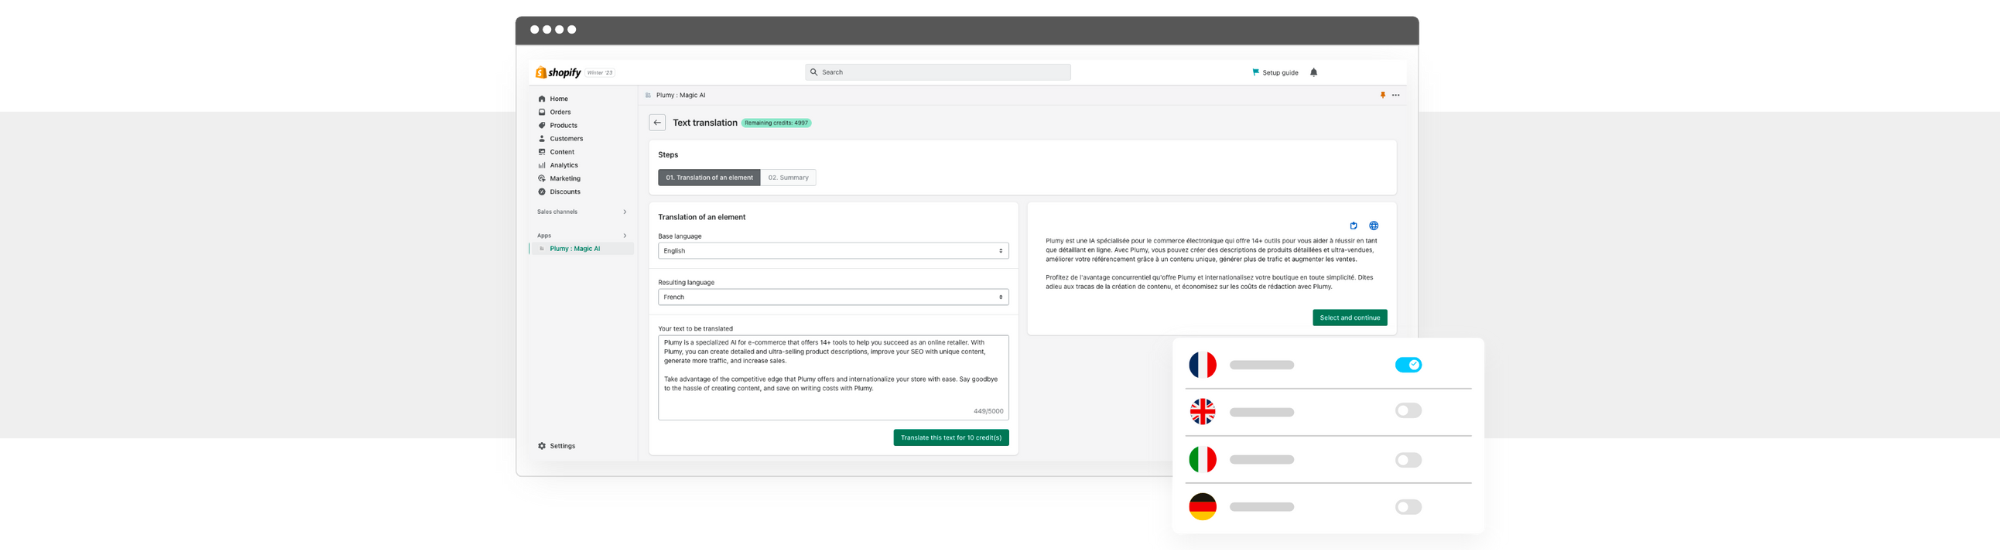Viewport: 2000px width, 550px height.
Task: Disable the French language toggle
Action: (1408, 365)
